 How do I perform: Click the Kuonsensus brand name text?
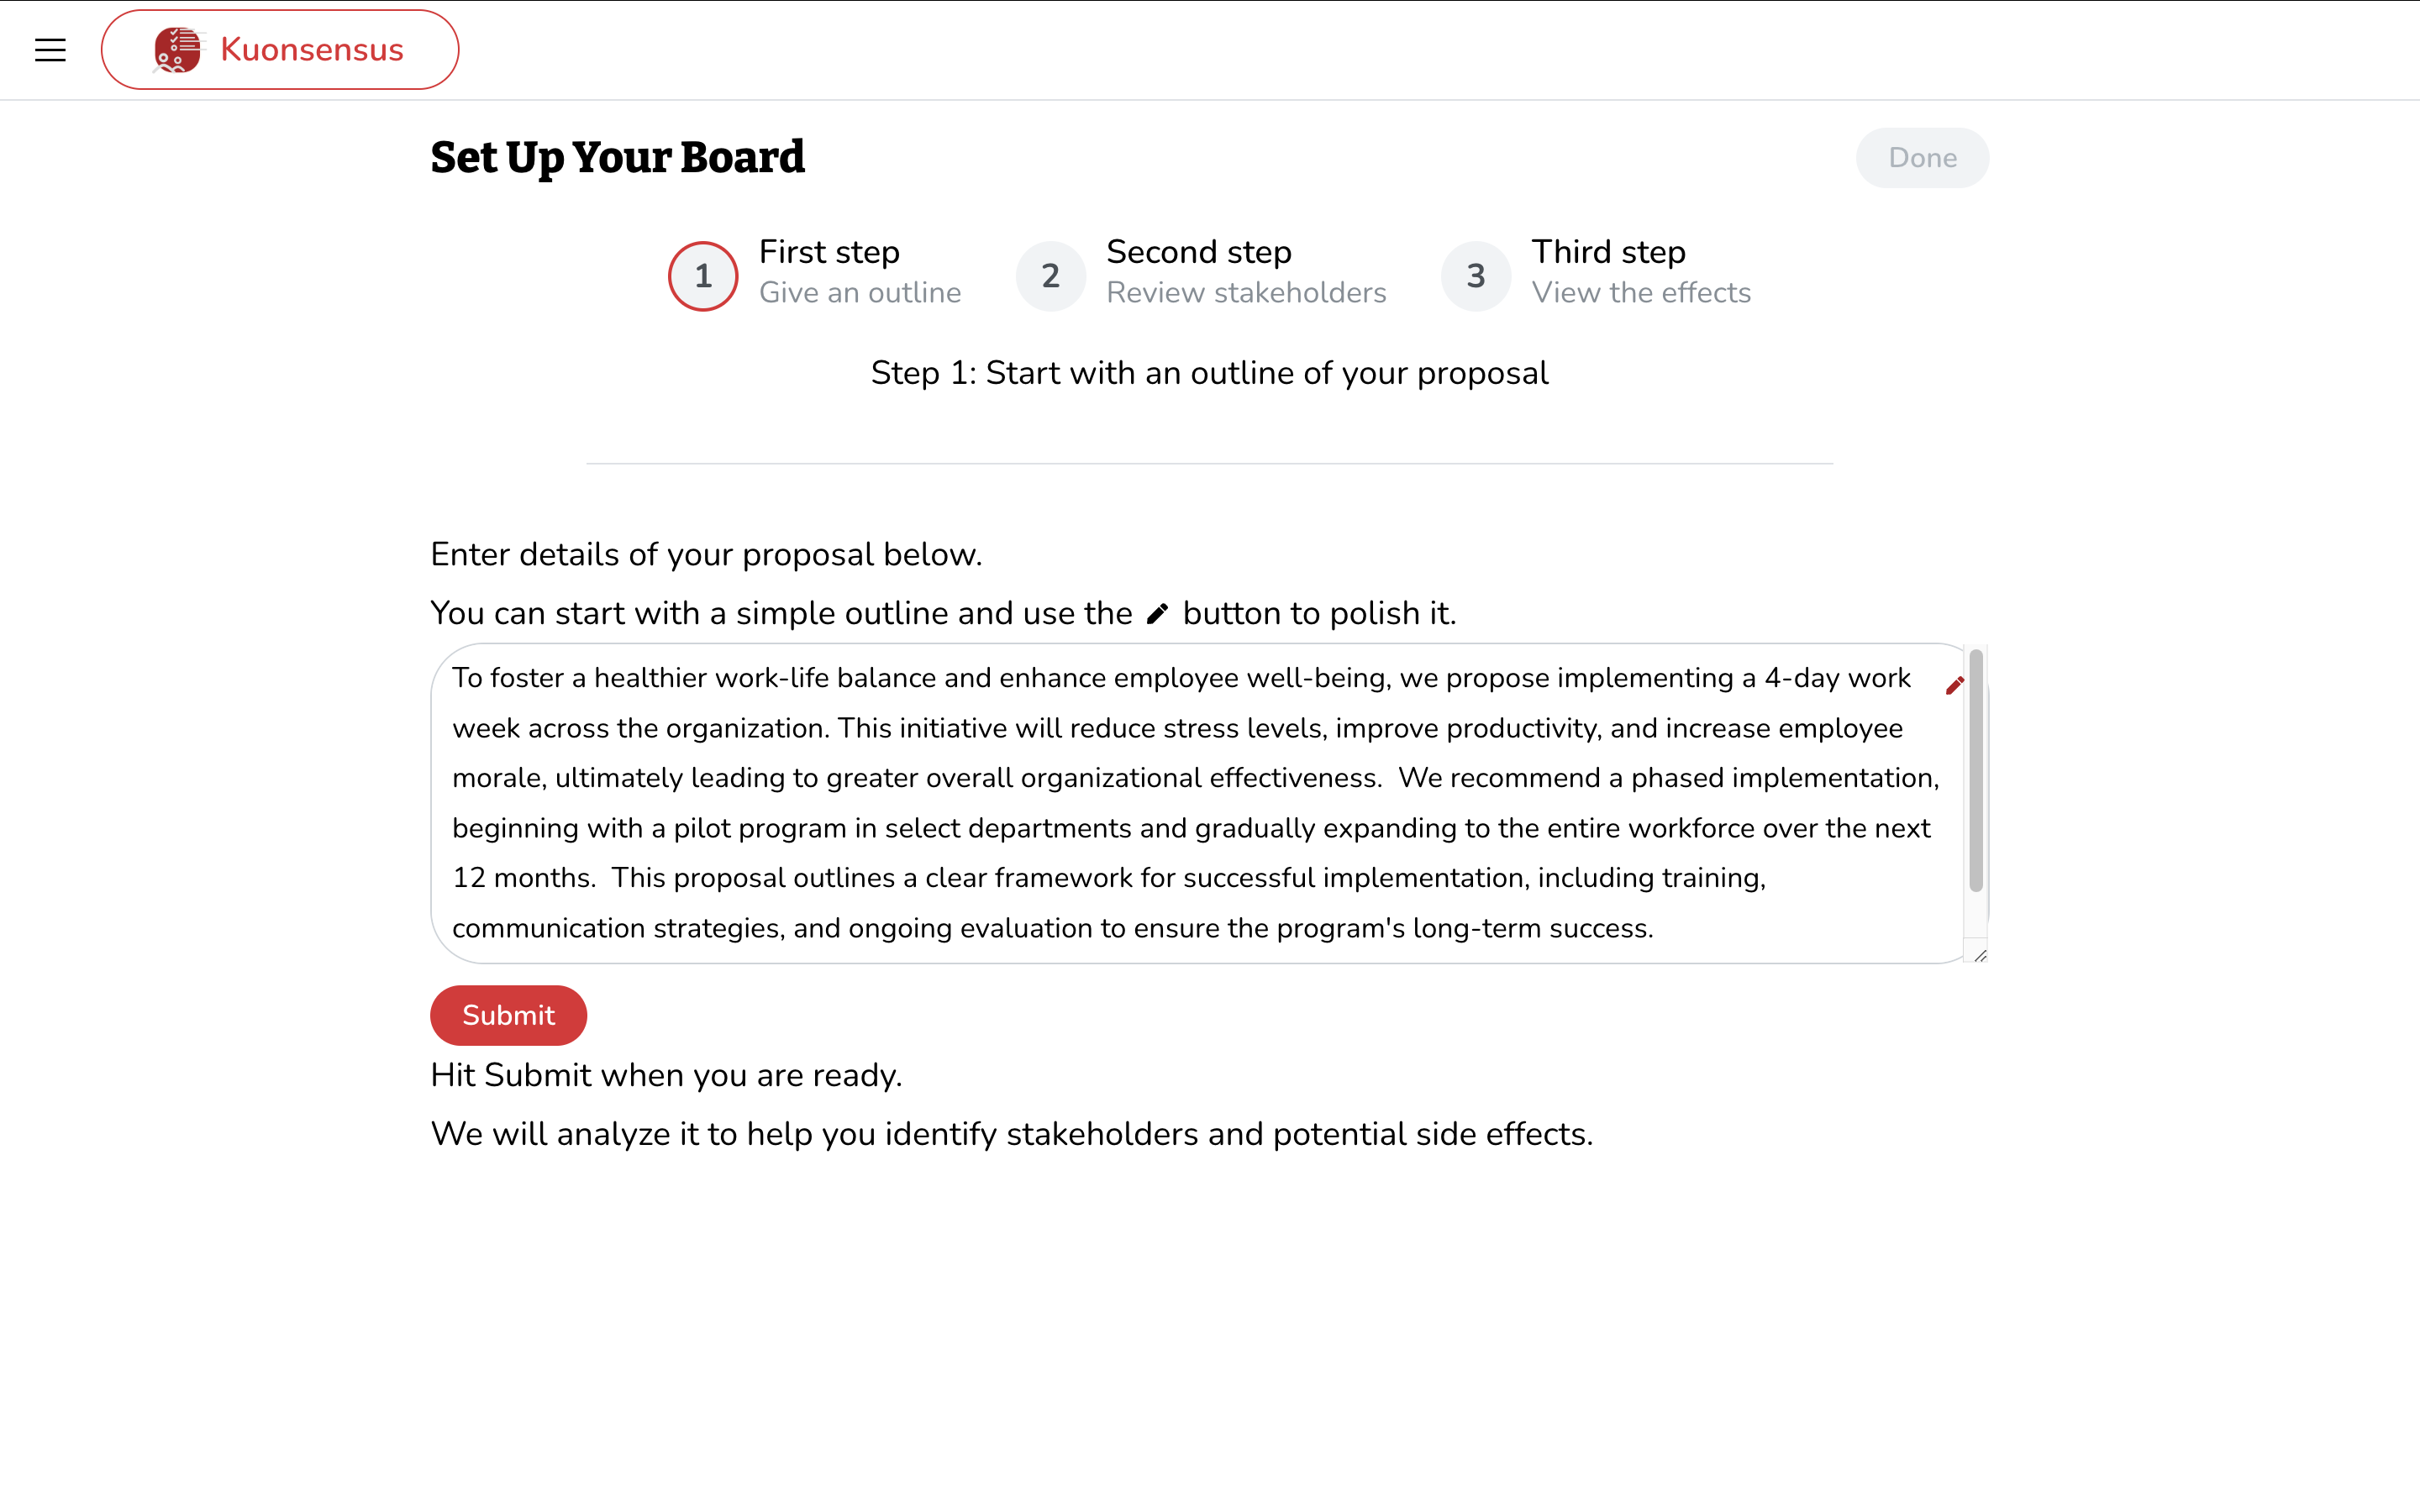[x=311, y=50]
